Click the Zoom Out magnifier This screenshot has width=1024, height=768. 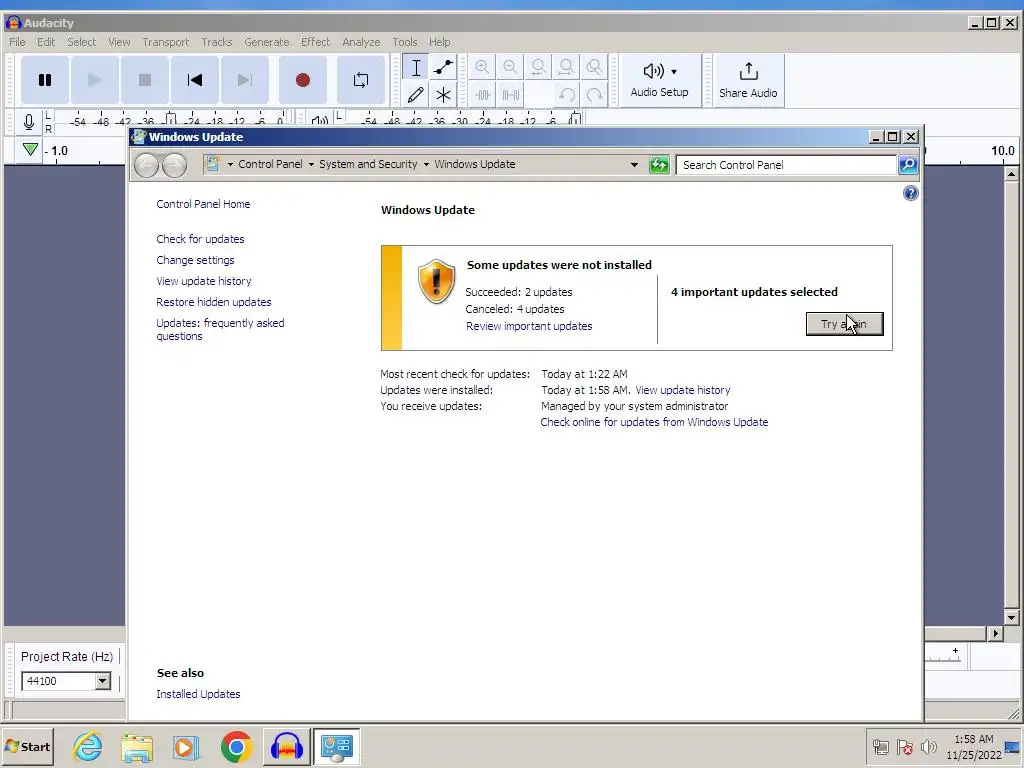(x=510, y=67)
